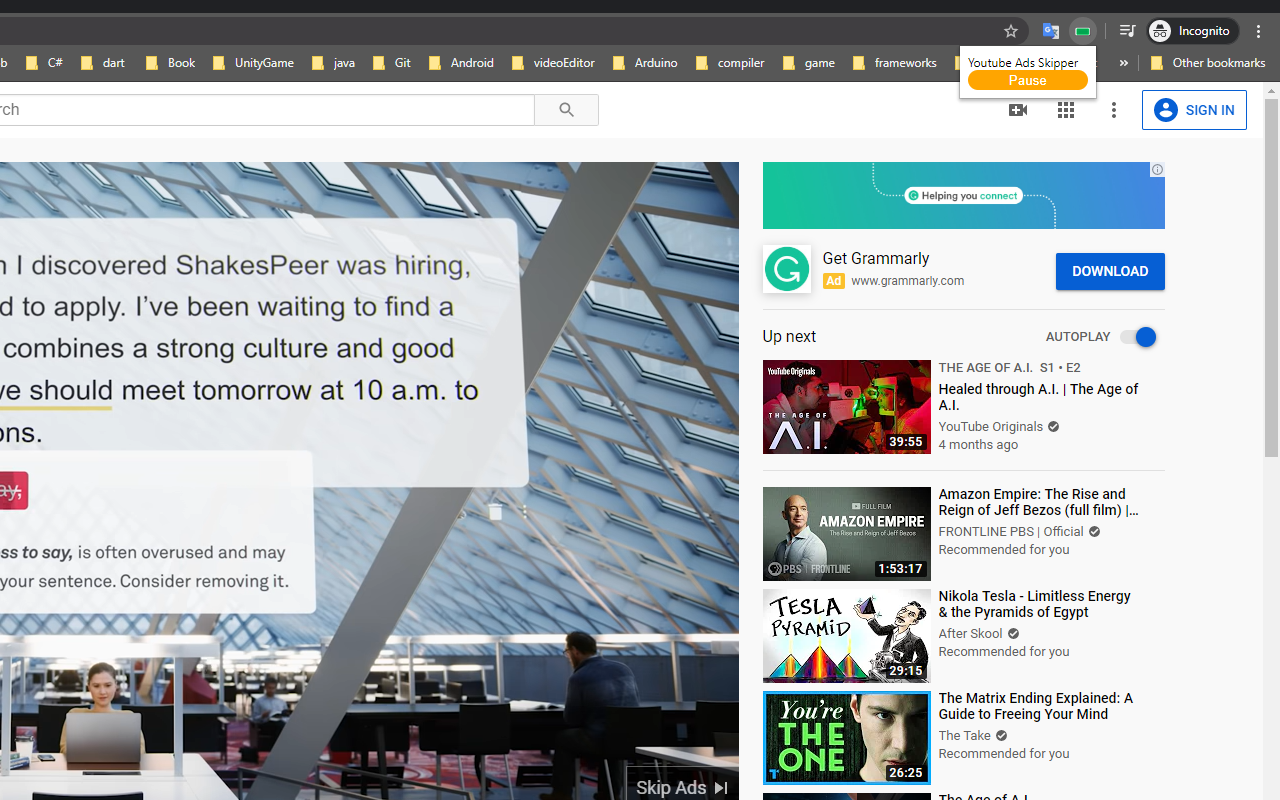This screenshot has width=1280, height=800.
Task: Open Chrome's three-dot menu
Action: [1259, 31]
